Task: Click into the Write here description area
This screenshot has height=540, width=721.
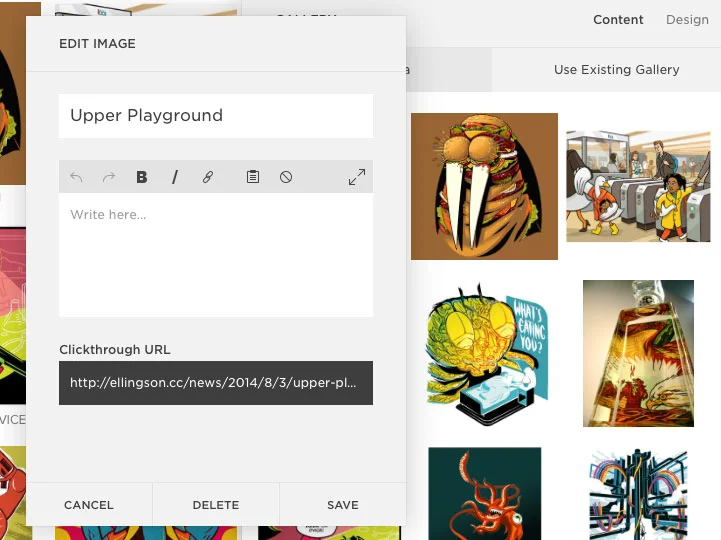Action: point(216,254)
